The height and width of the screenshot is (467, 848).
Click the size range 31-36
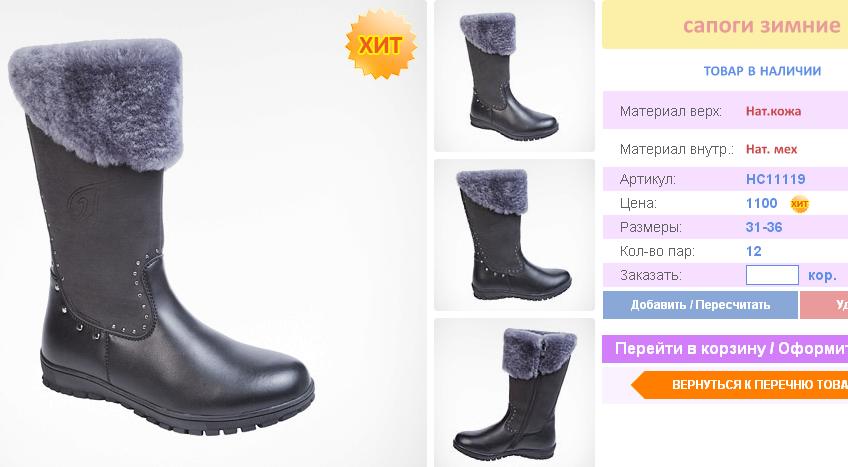click(x=764, y=227)
